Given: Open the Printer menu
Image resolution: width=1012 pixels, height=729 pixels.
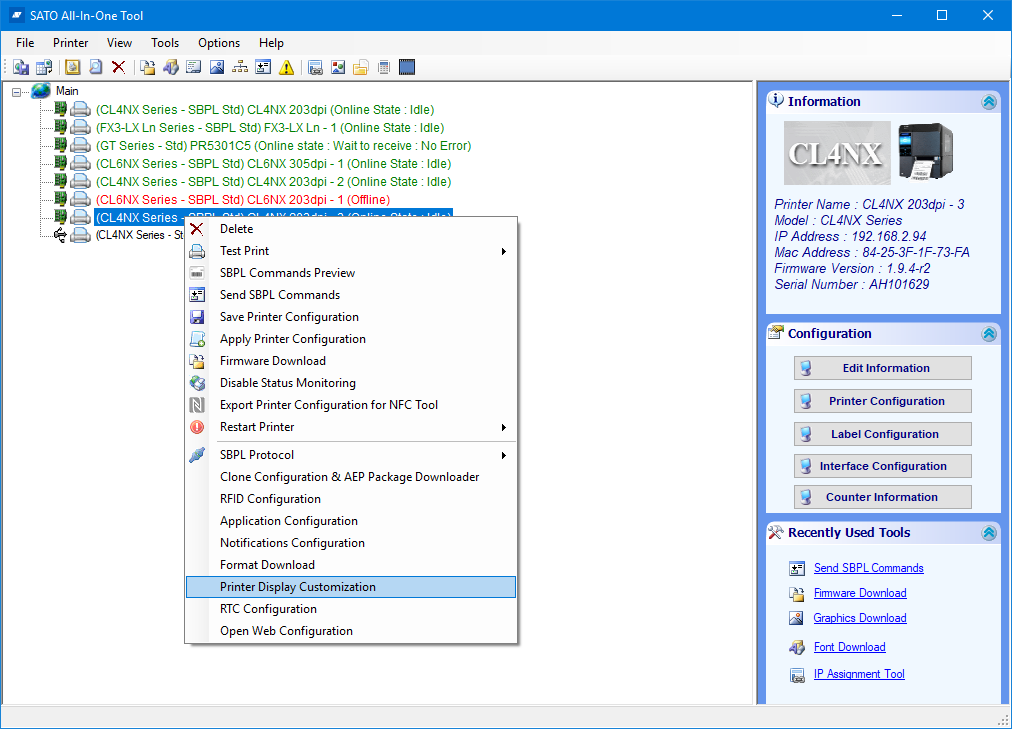Looking at the screenshot, I should [70, 43].
